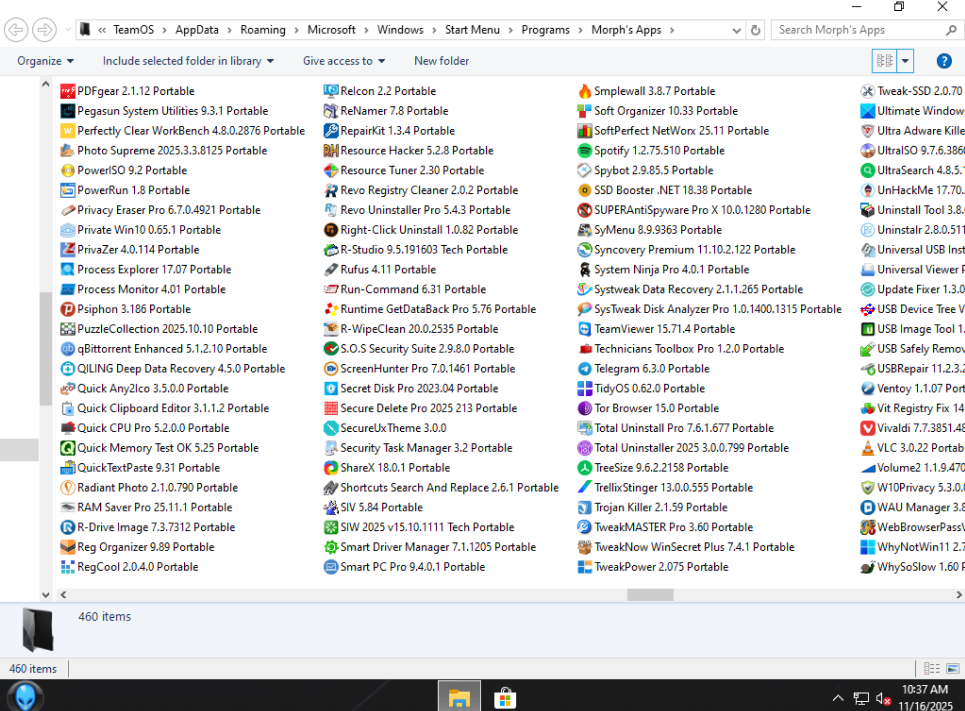
Task: Jump to the TeamOS breadcrumb folder
Action: 134,30
